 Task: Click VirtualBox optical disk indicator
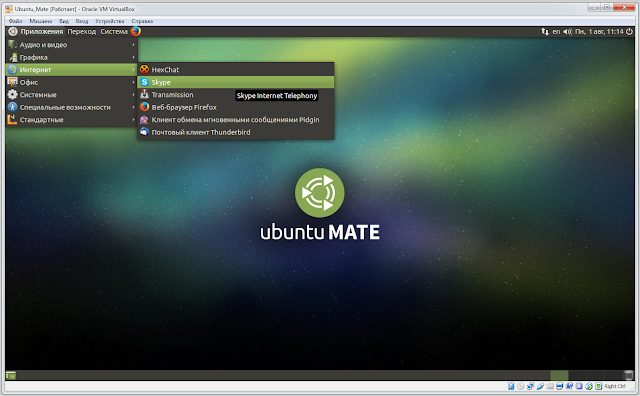pos(520,386)
